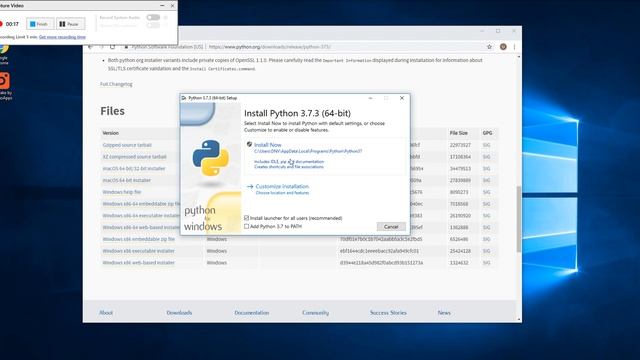Image resolution: width=640 pixels, height=360 pixels.
Task: Click the File Size column header
Action: [x=459, y=133]
